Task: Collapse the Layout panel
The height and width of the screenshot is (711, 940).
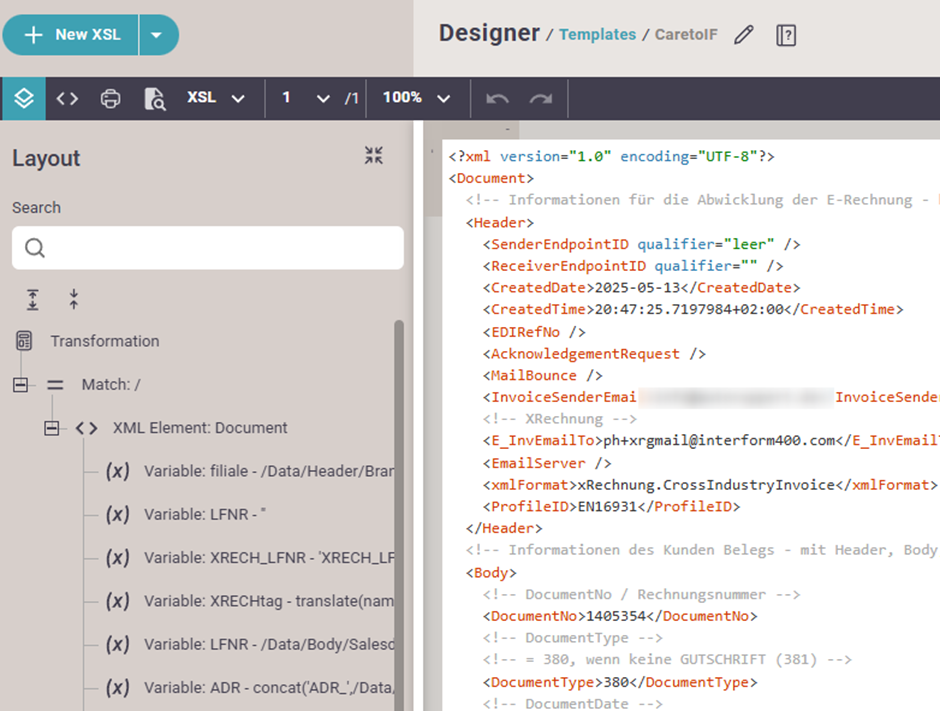Action: pyautogui.click(x=374, y=155)
